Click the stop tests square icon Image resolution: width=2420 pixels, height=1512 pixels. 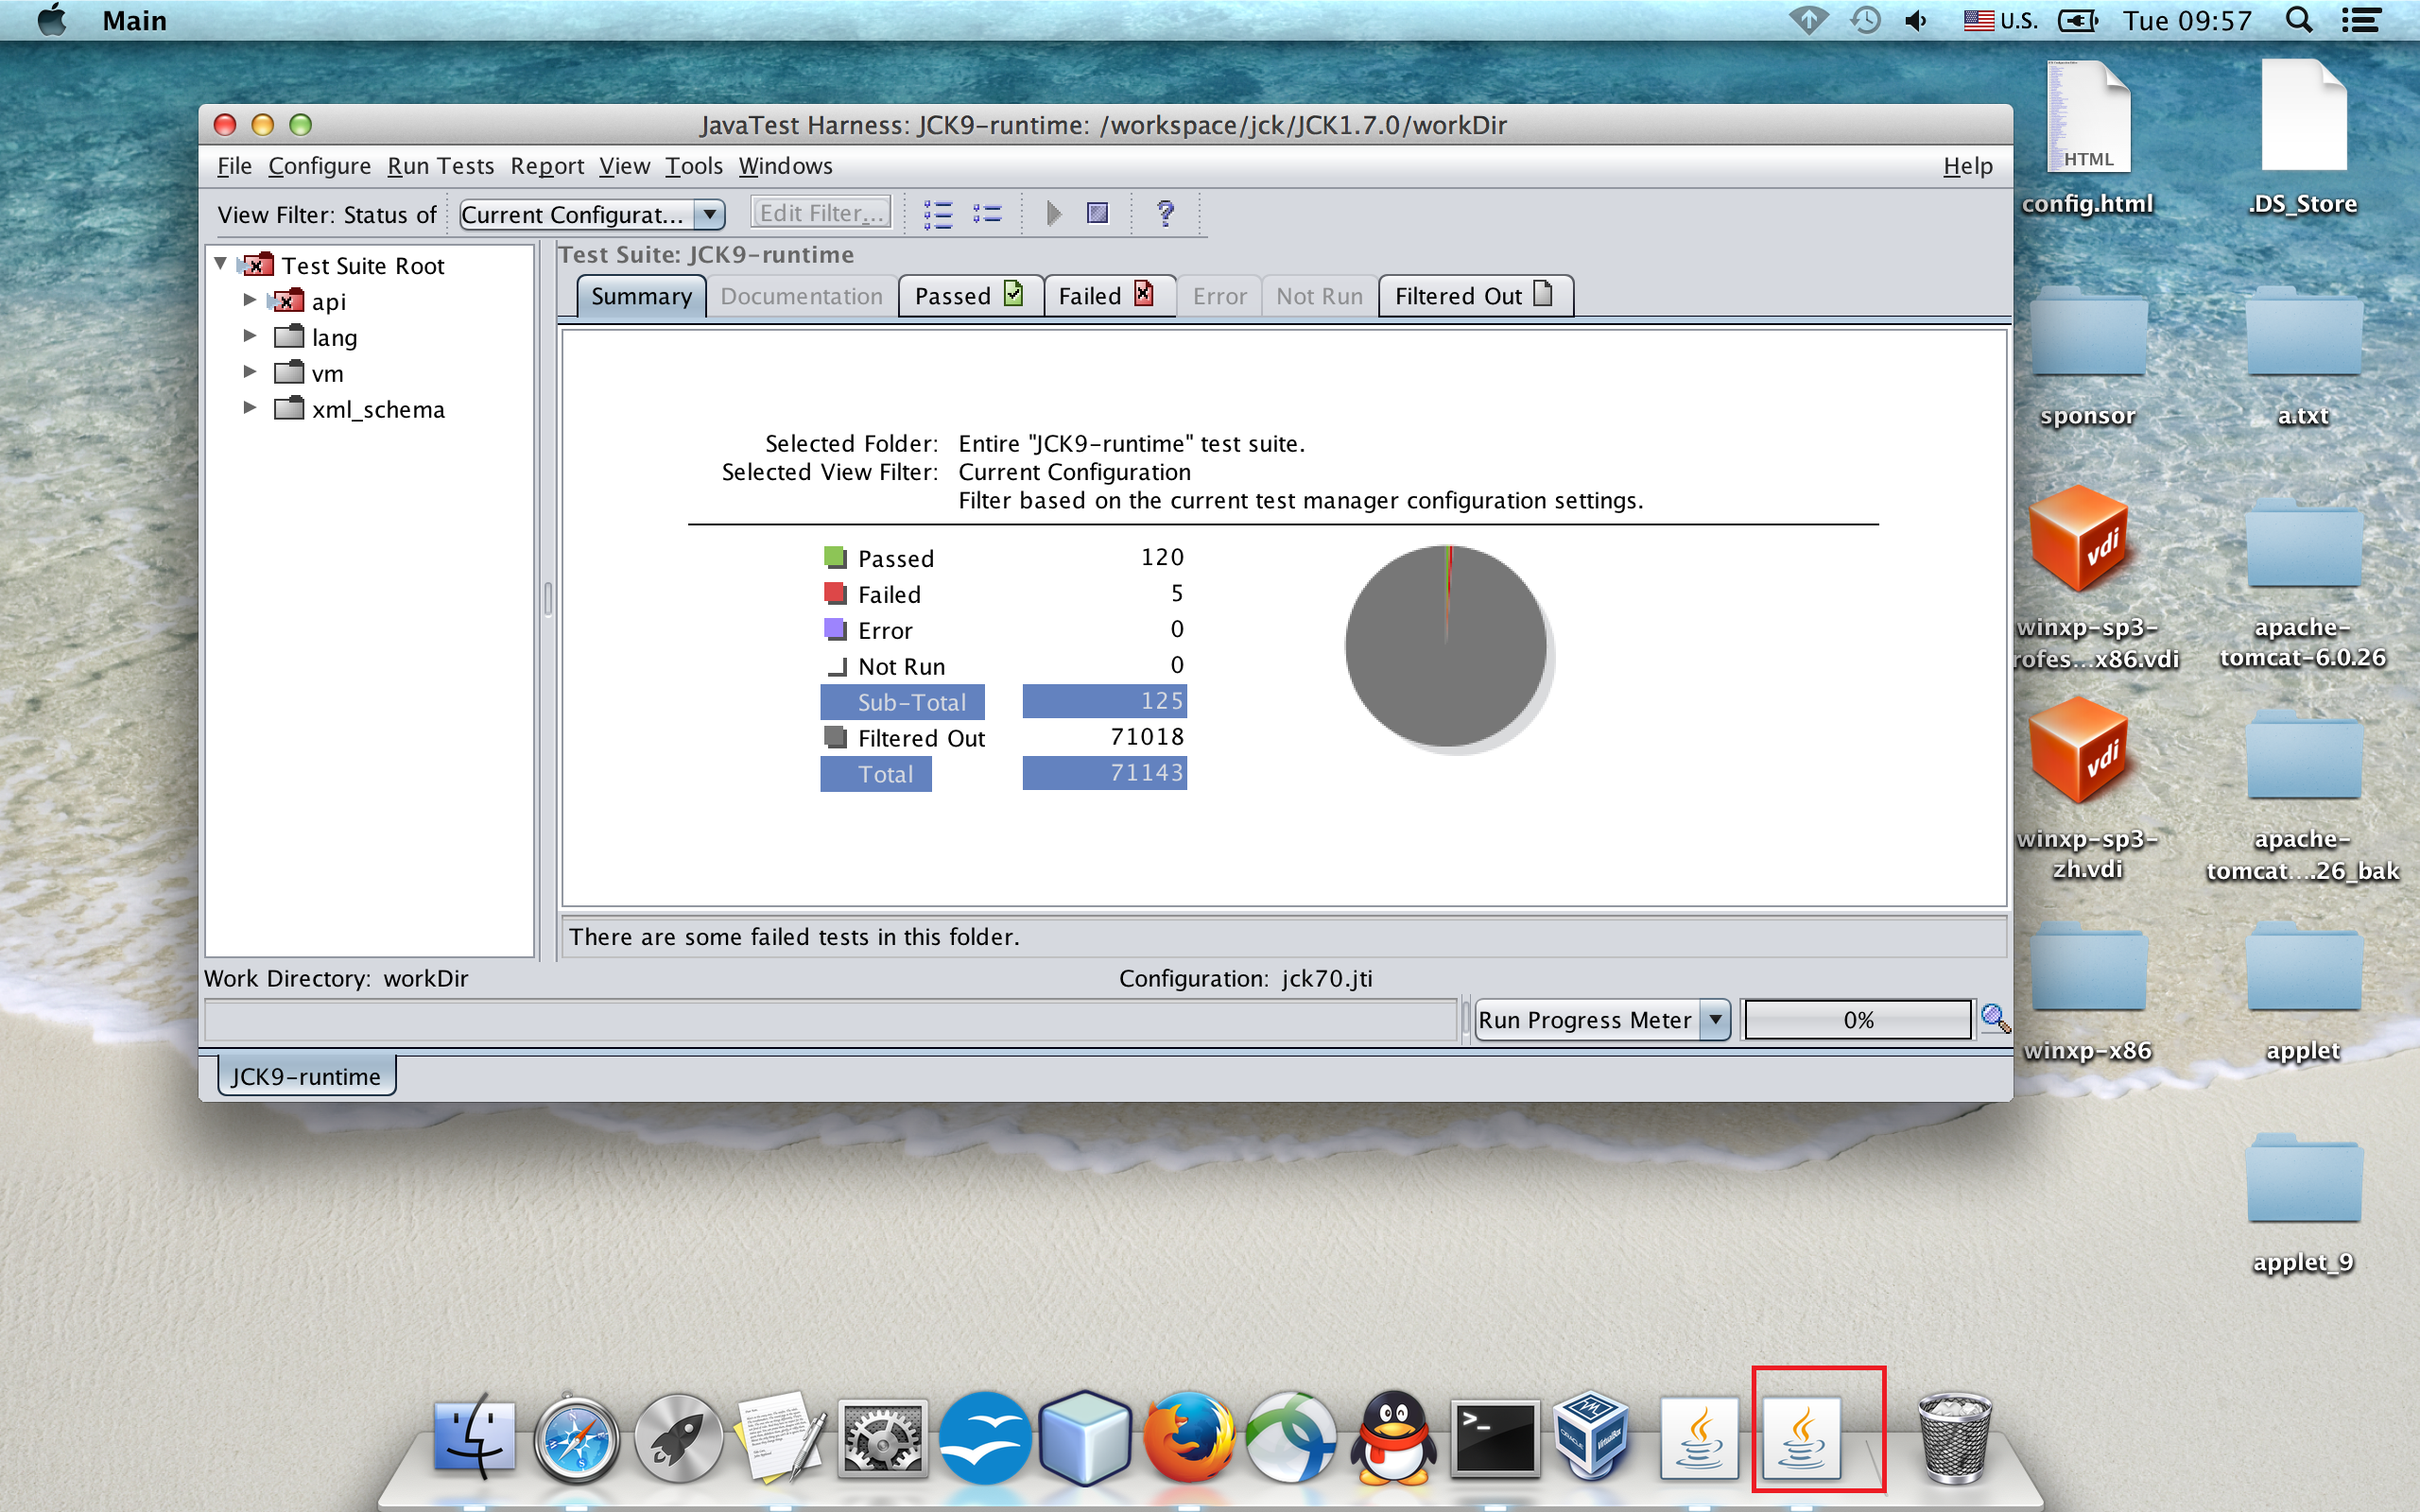click(1097, 214)
